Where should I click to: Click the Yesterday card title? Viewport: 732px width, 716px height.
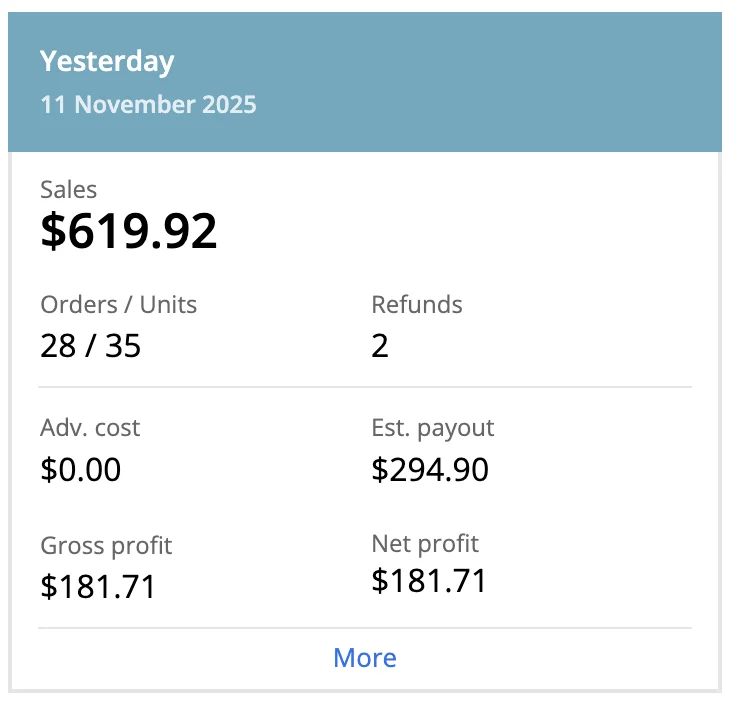point(107,62)
